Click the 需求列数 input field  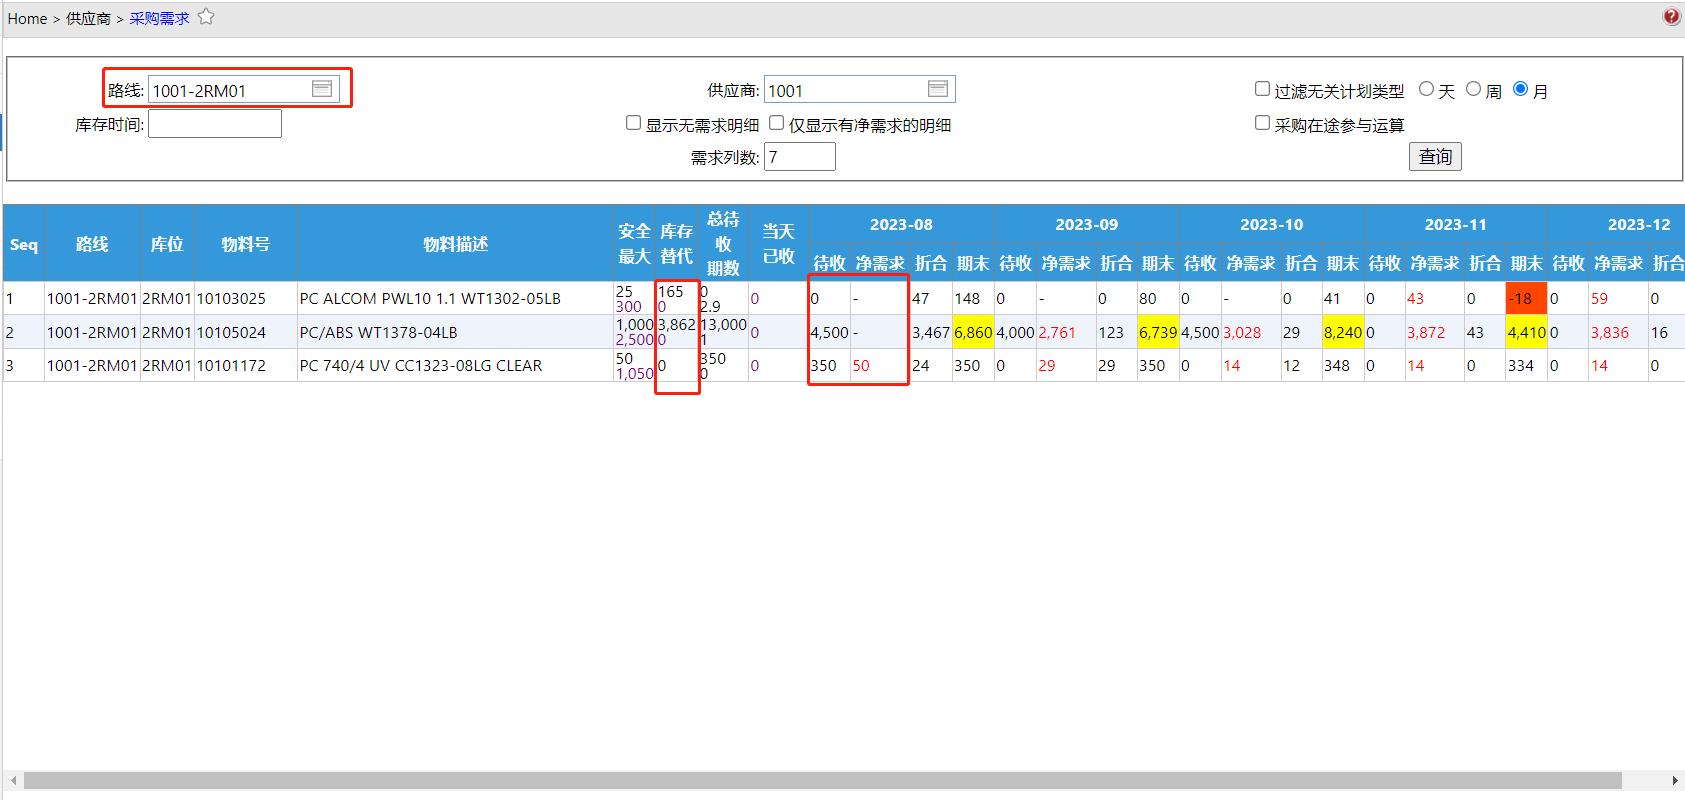(800, 157)
